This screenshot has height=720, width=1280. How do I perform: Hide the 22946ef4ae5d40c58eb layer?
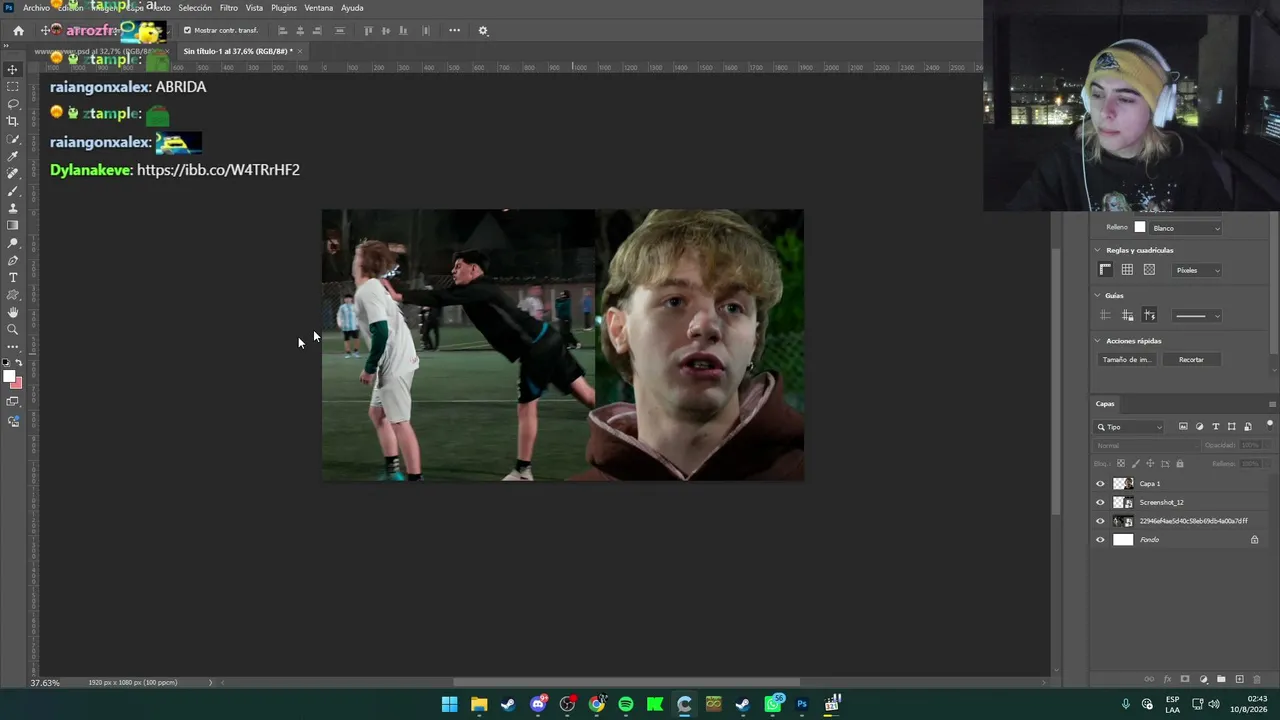(1101, 521)
